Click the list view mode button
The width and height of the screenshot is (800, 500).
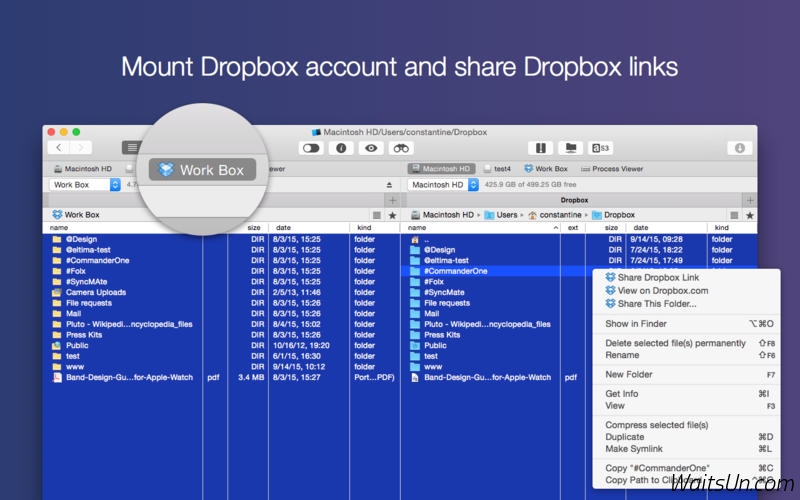[131, 148]
